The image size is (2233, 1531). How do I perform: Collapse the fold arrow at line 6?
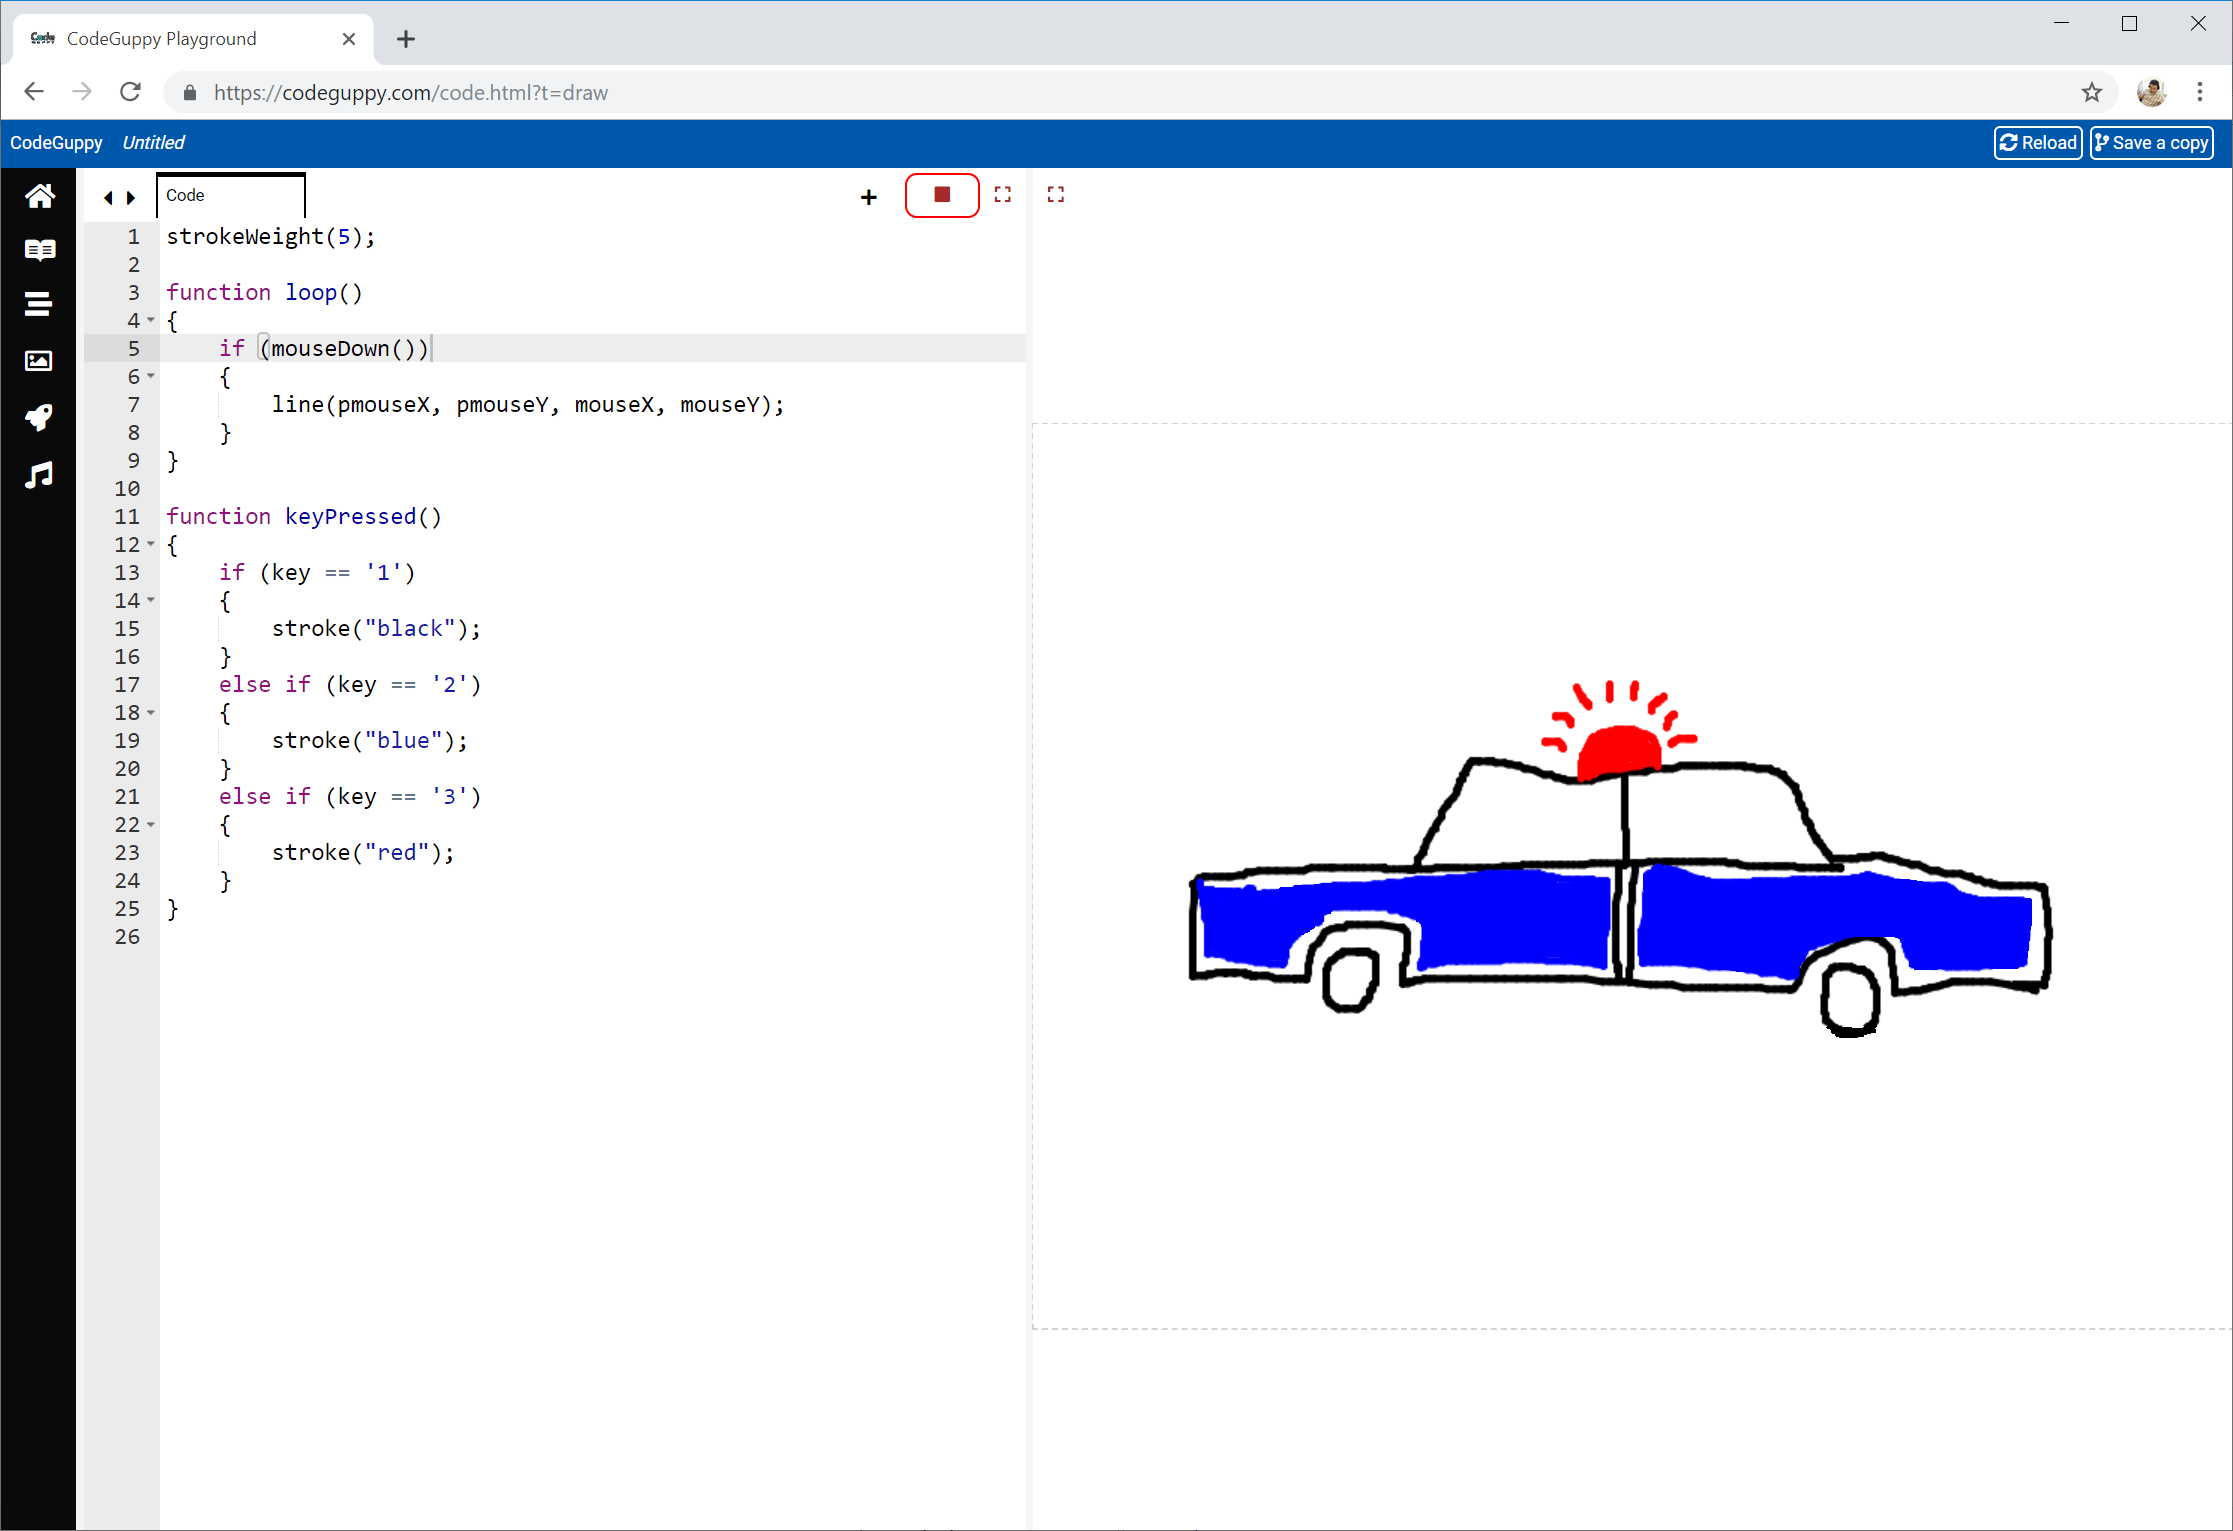pos(151,376)
